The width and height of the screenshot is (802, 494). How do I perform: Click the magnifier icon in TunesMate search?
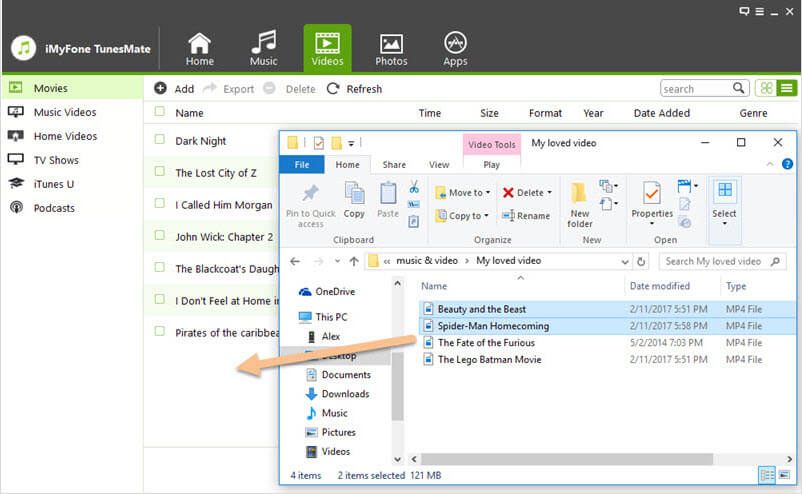coord(739,88)
